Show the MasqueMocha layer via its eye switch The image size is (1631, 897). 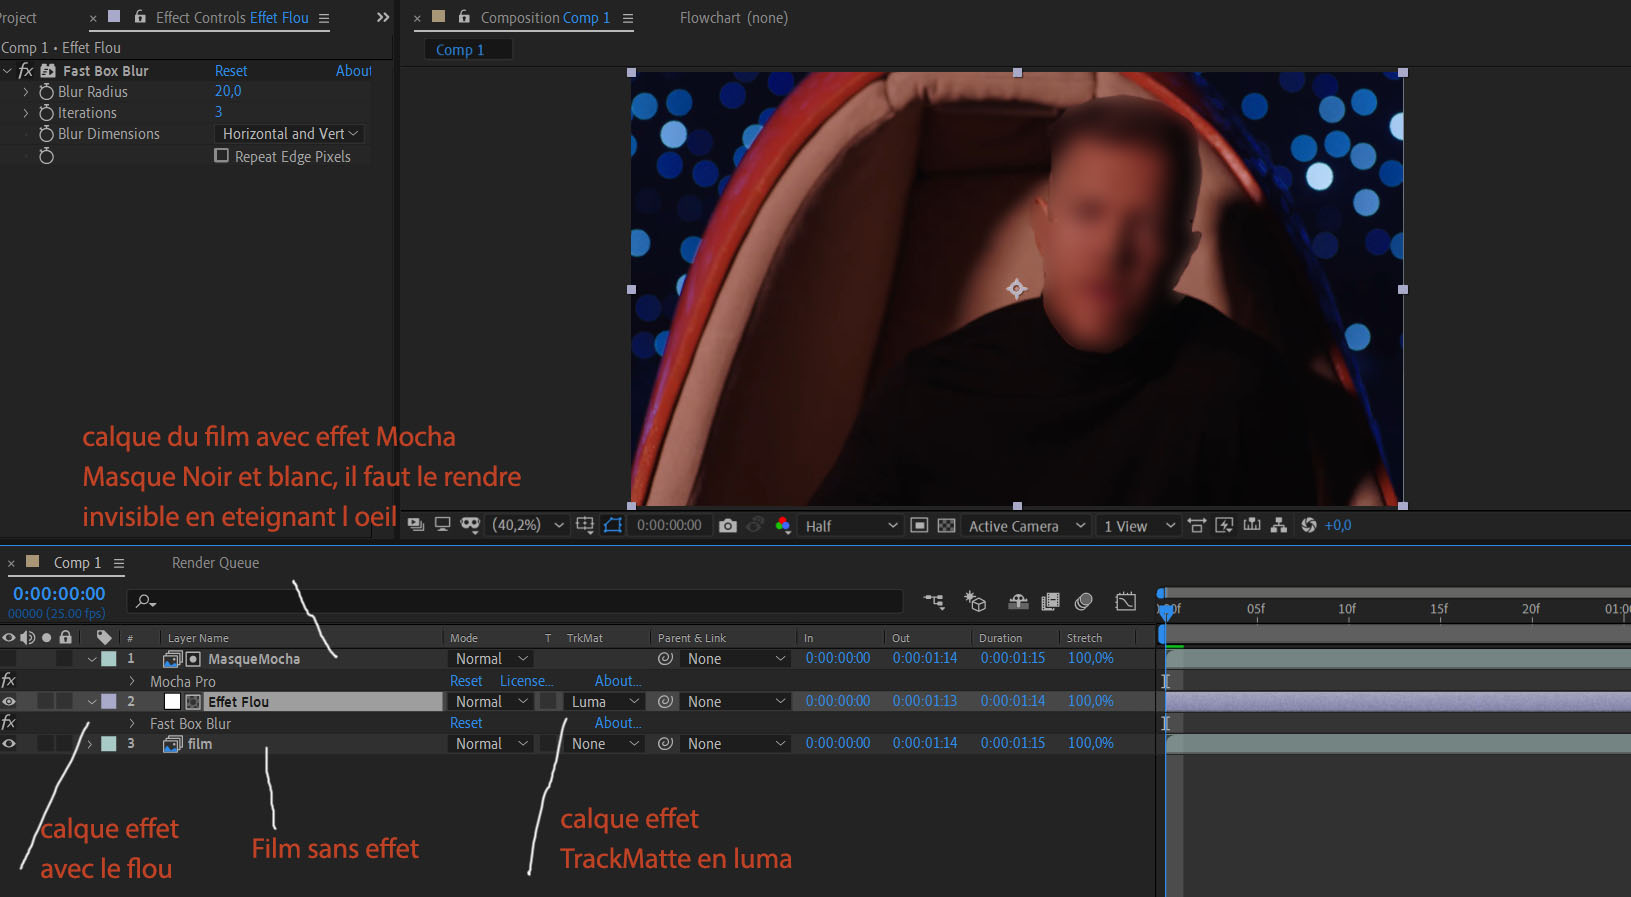(9, 659)
